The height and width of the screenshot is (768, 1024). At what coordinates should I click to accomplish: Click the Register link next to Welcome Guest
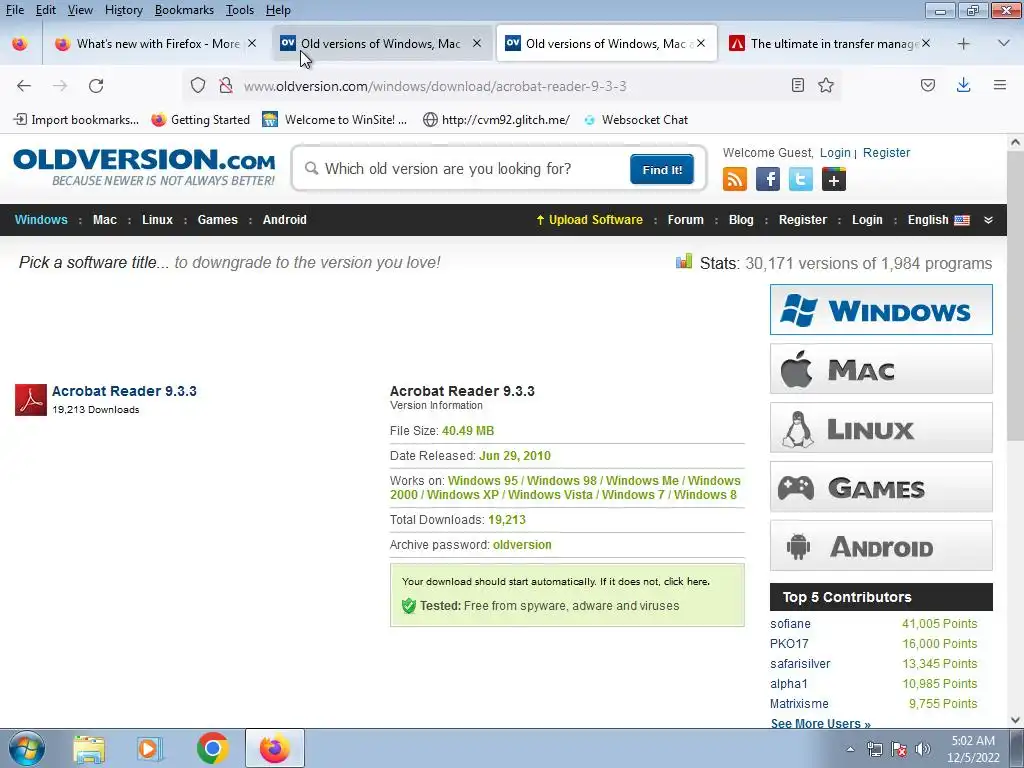(x=886, y=153)
